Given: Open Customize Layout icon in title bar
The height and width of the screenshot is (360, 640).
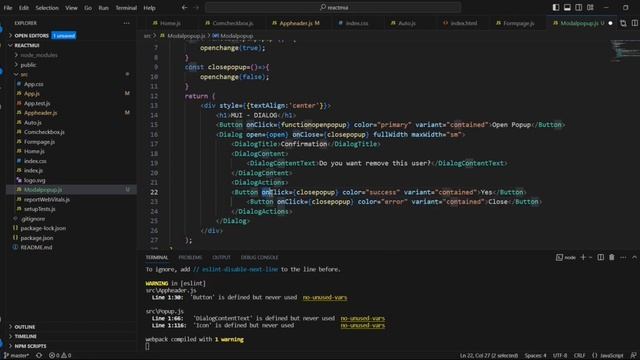Looking at the screenshot, I should (x=590, y=7).
